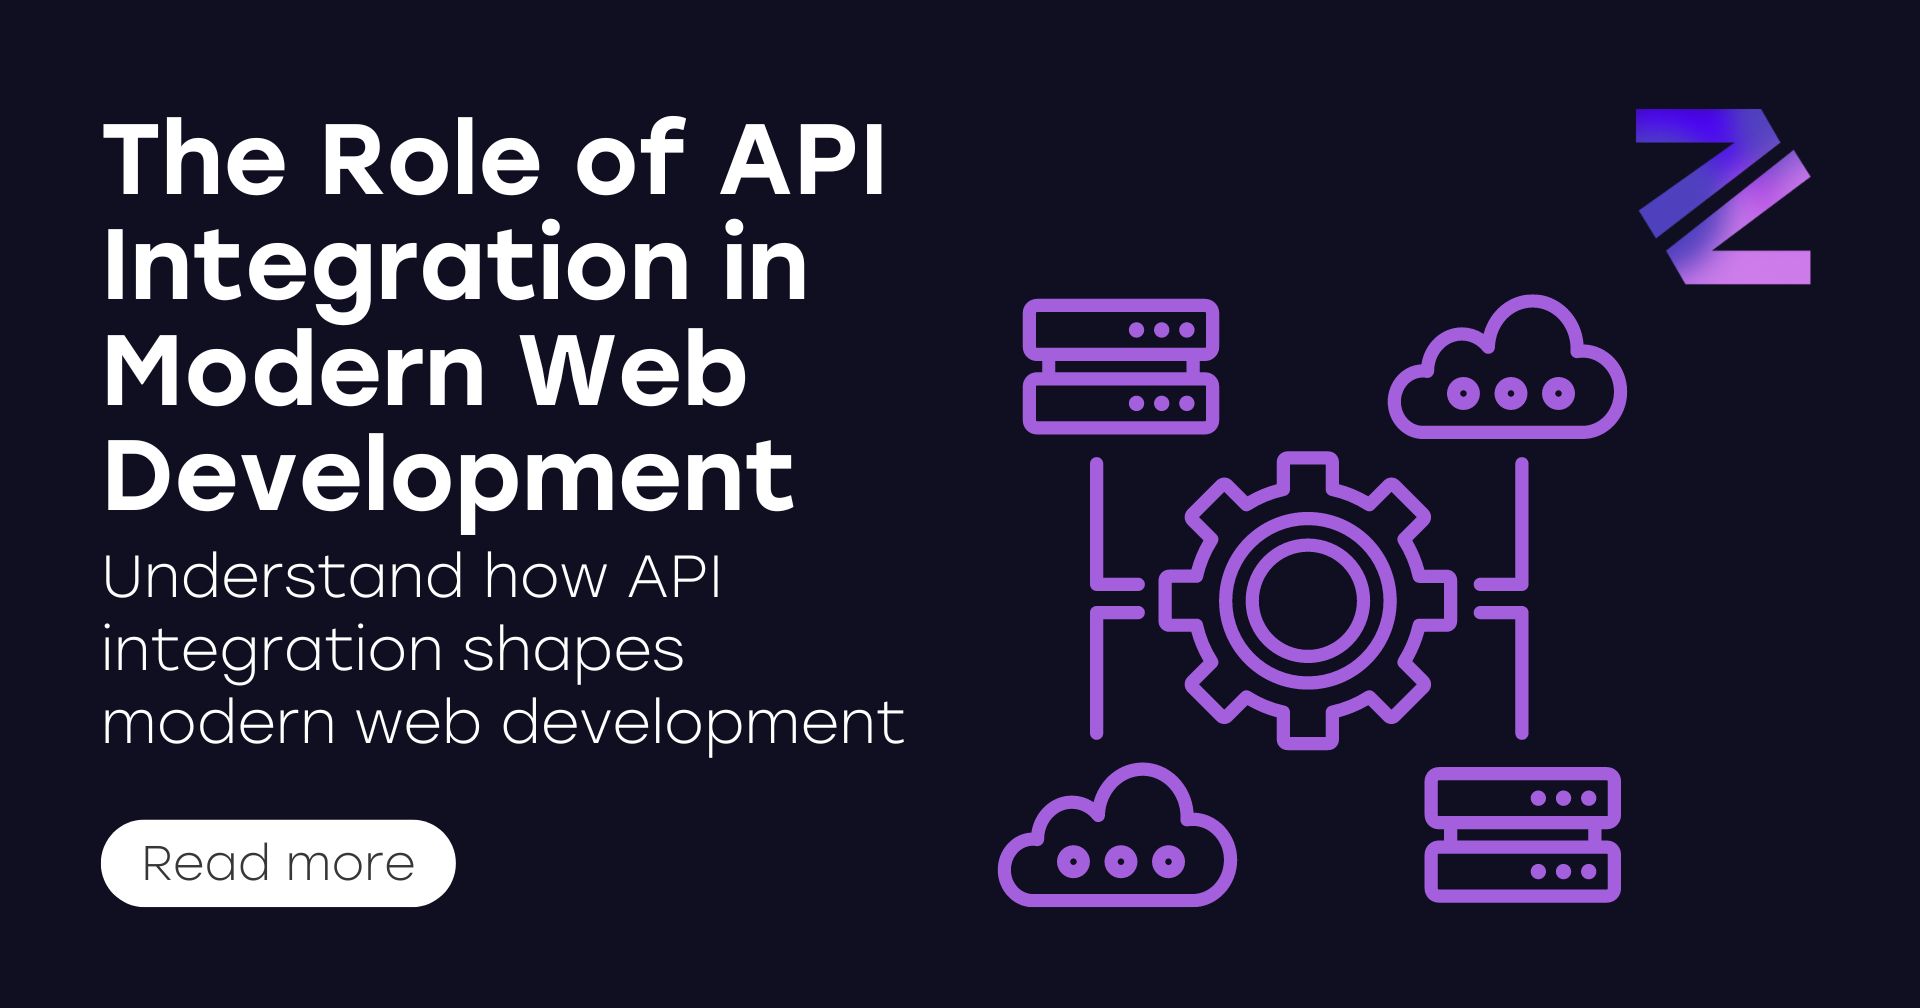
Task: Select upper rack unit of bottom-right server icon
Action: click(1522, 798)
